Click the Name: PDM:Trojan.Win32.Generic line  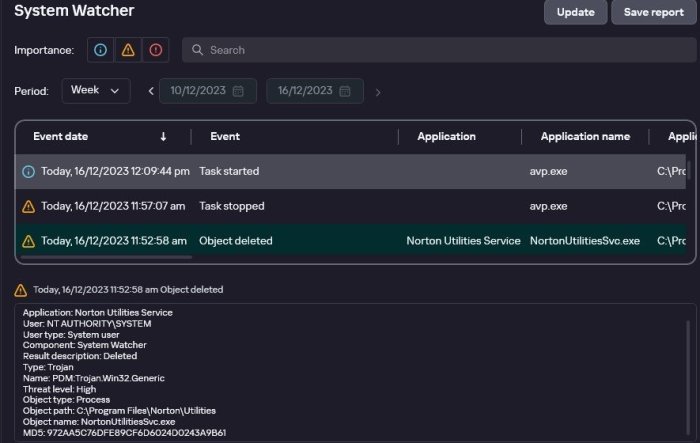click(x=94, y=378)
